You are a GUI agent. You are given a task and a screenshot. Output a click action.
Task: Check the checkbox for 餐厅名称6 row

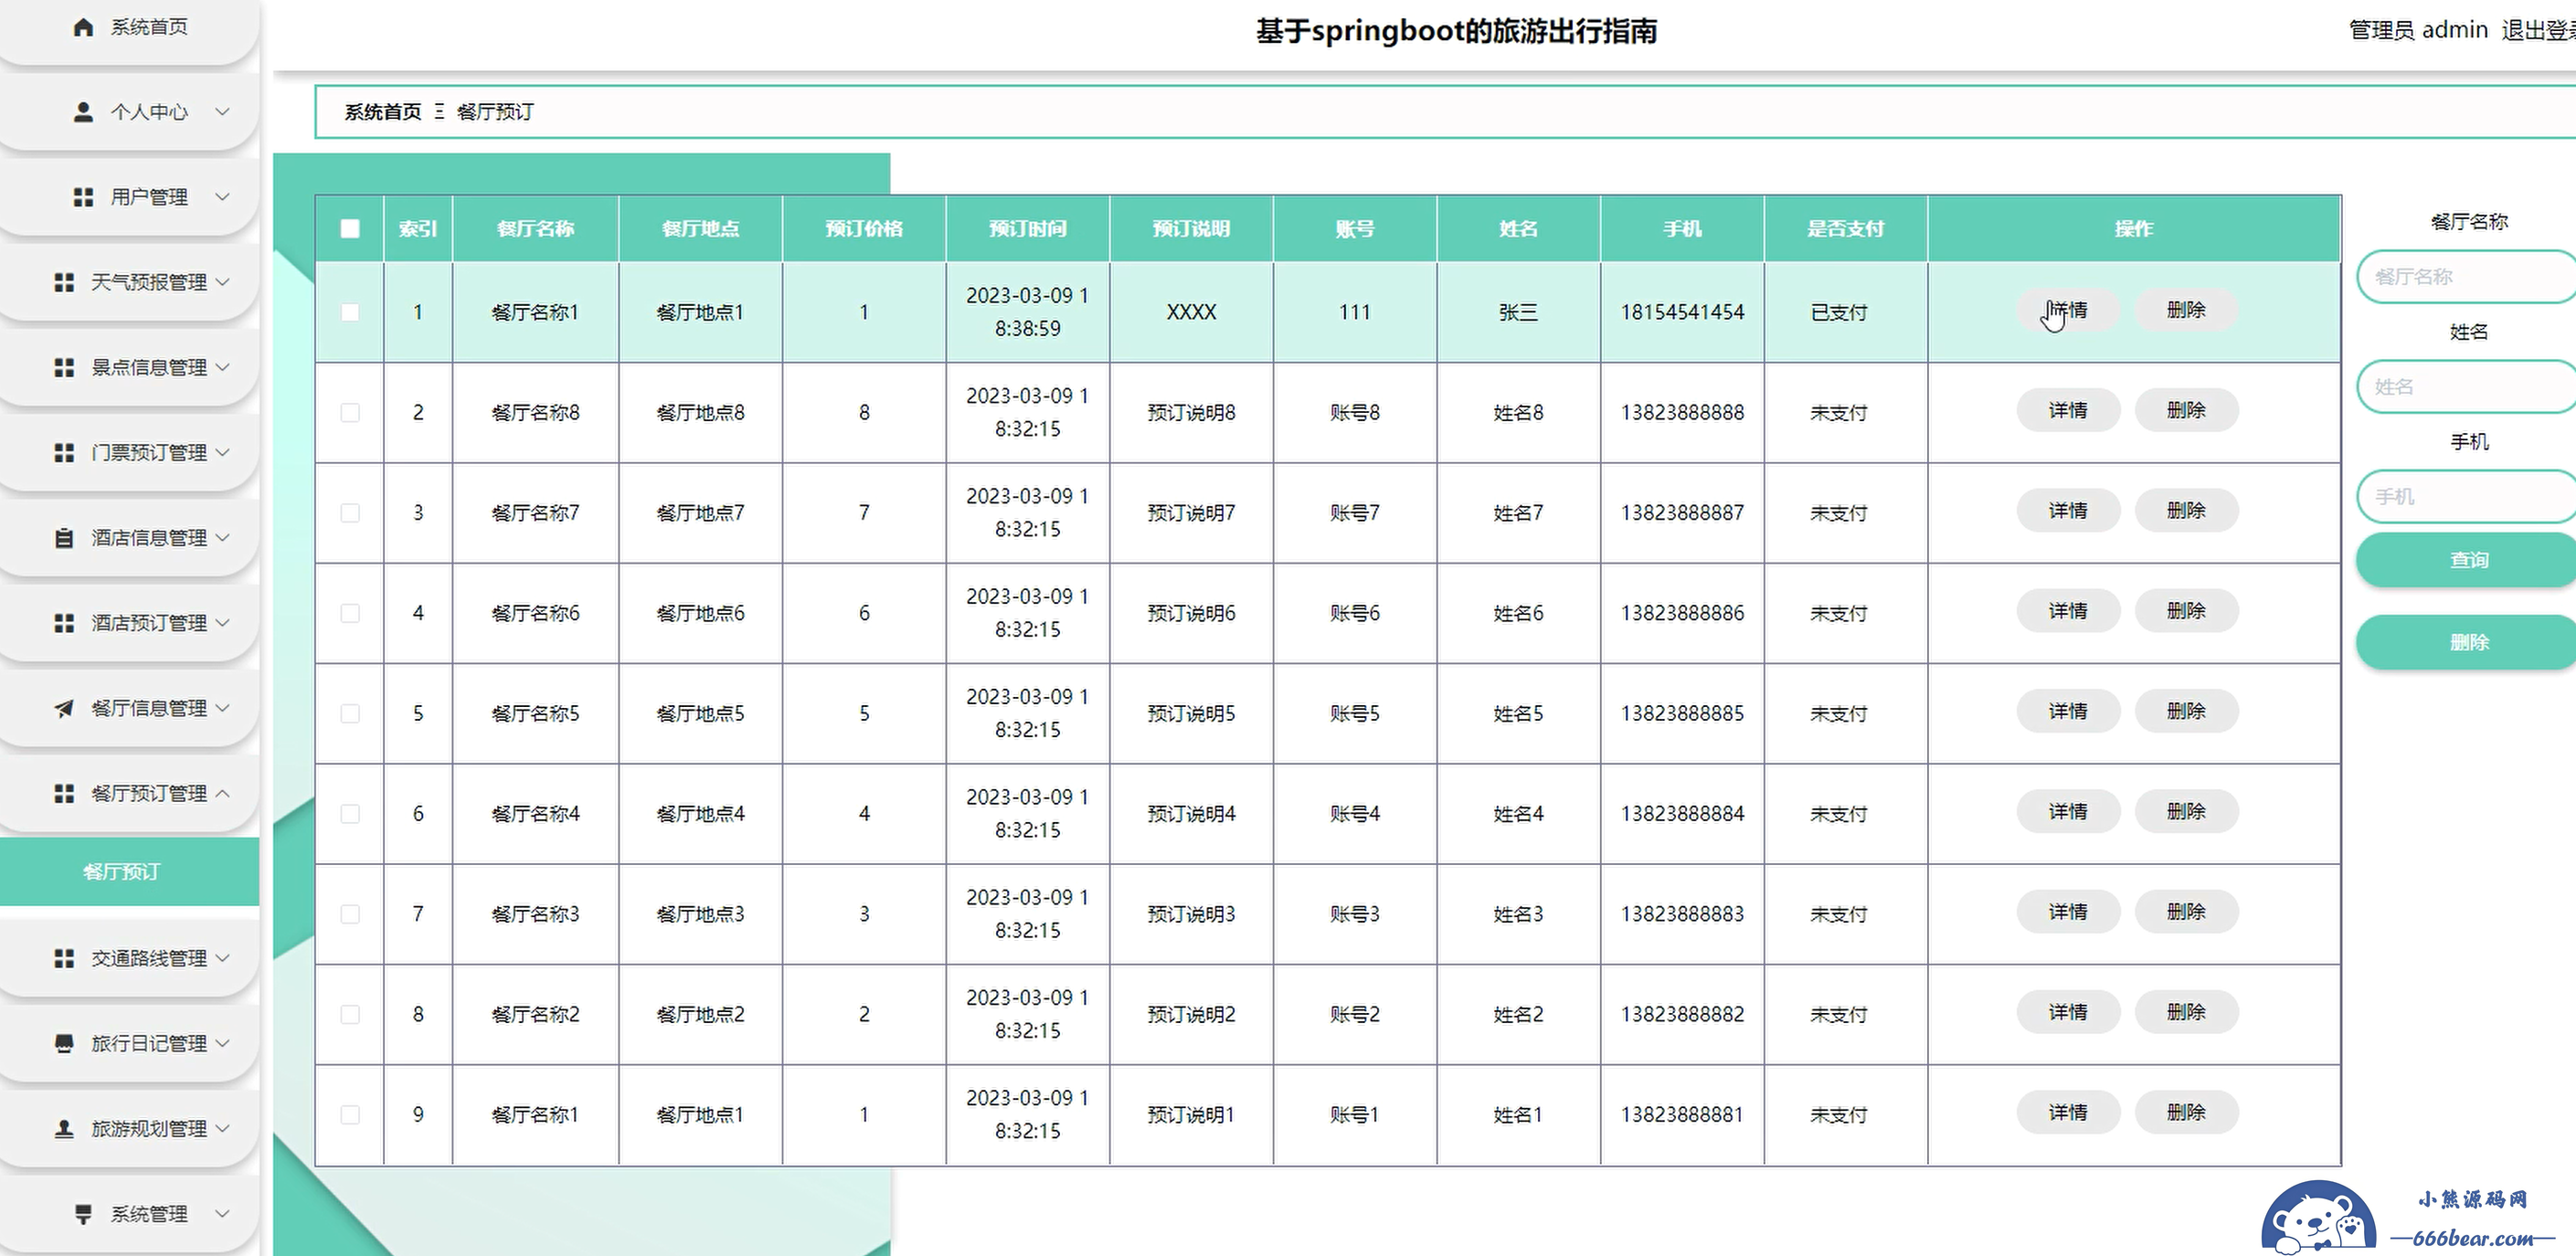(x=350, y=613)
